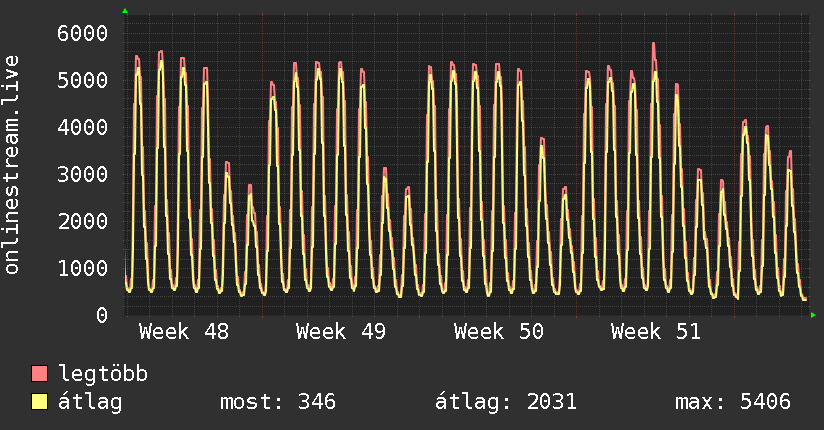Click the green arrow at x-axis end
The height and width of the screenshot is (430, 824).
813,315
